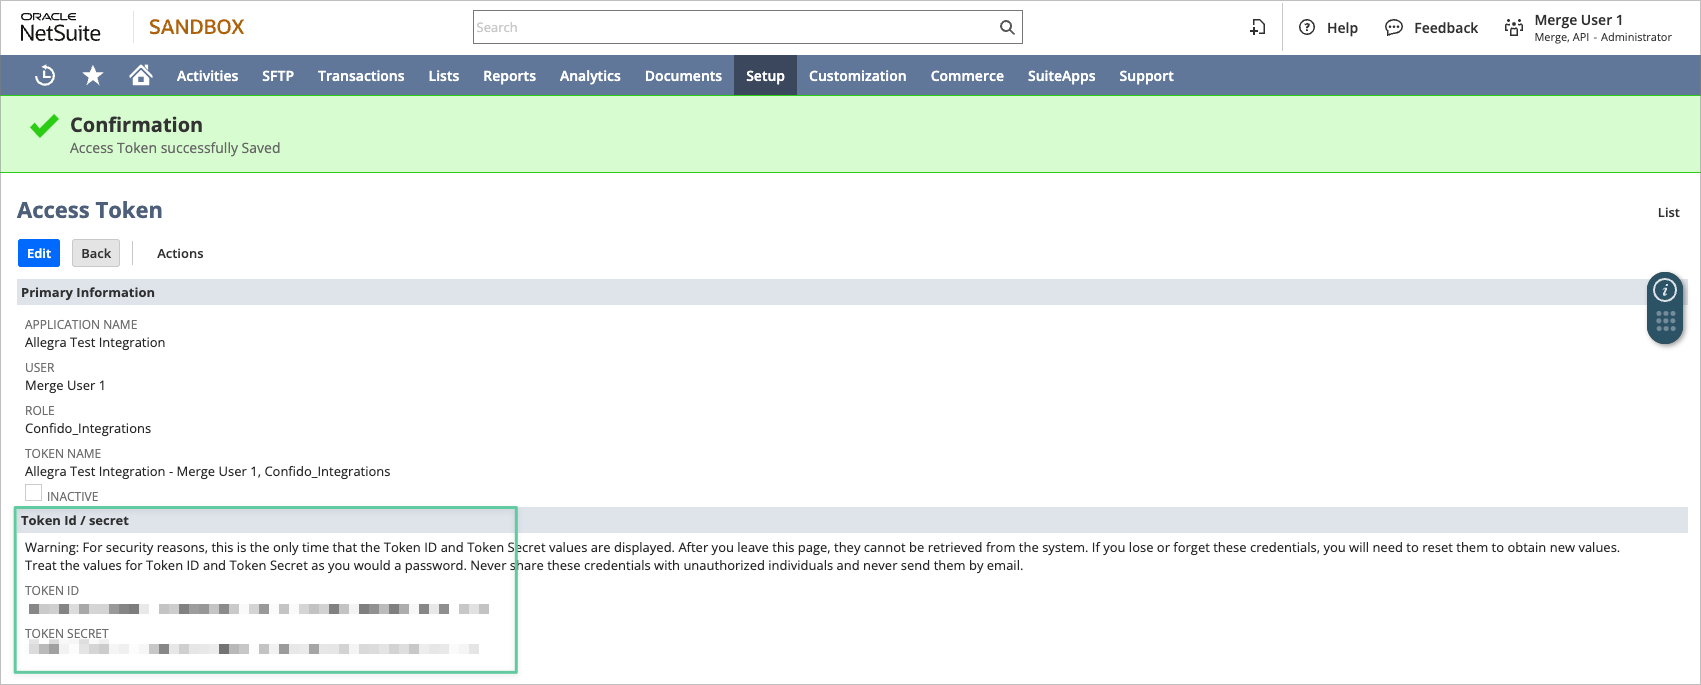Viewport: 1701px width, 685px height.
Task: Click the Oracle NetSuite logo
Action: click(61, 27)
